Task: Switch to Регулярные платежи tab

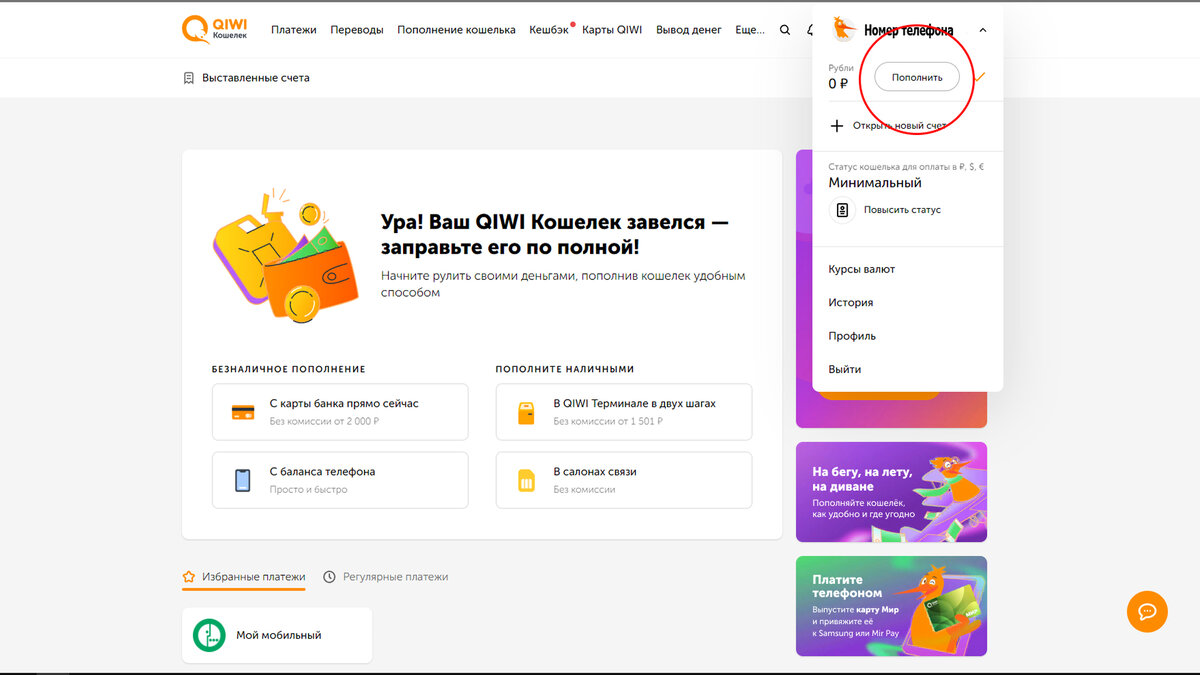Action: pyautogui.click(x=385, y=577)
